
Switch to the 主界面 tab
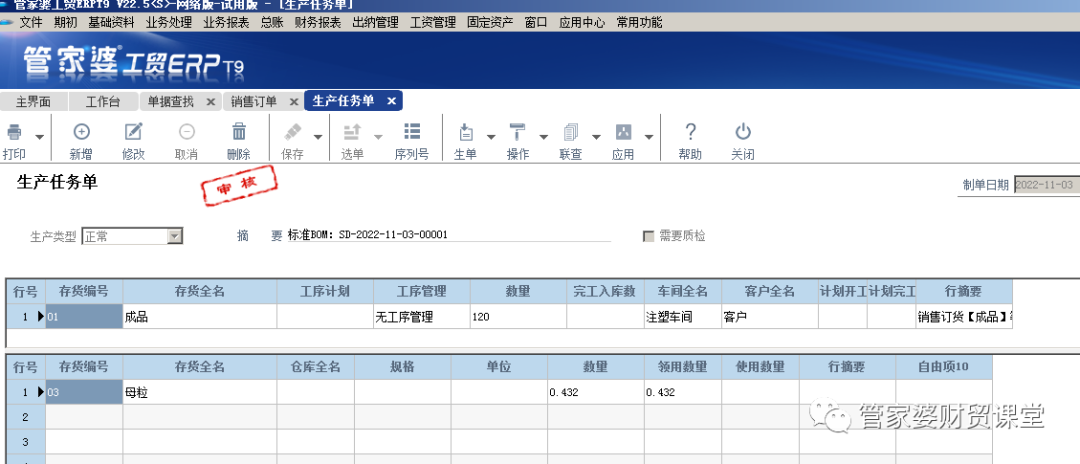[x=34, y=101]
